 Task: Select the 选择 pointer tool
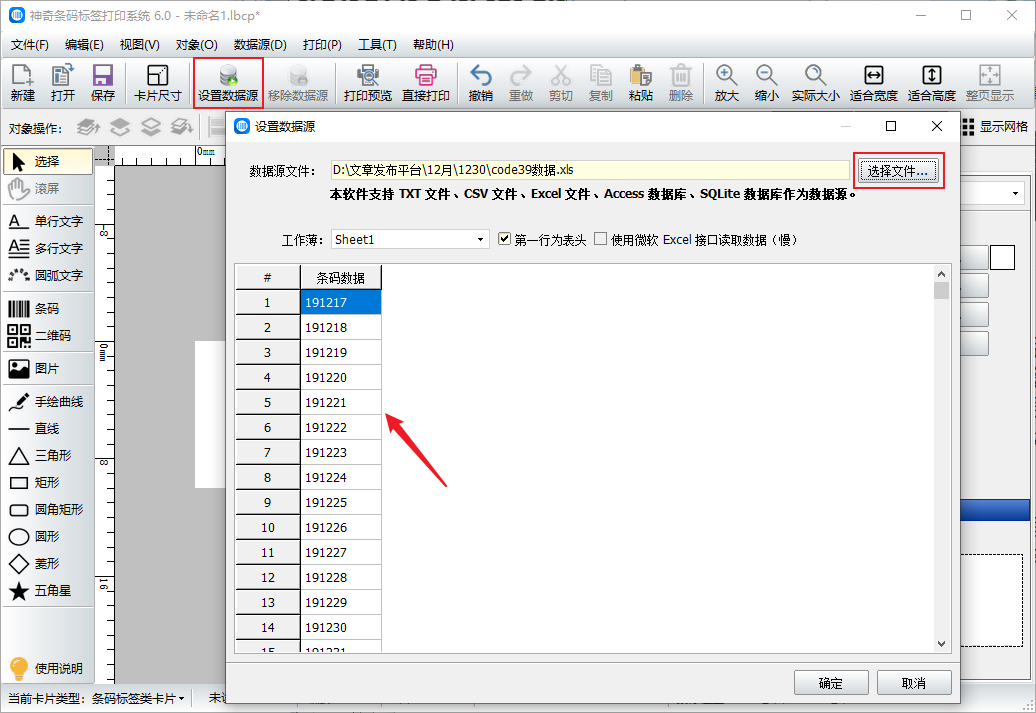(x=48, y=161)
